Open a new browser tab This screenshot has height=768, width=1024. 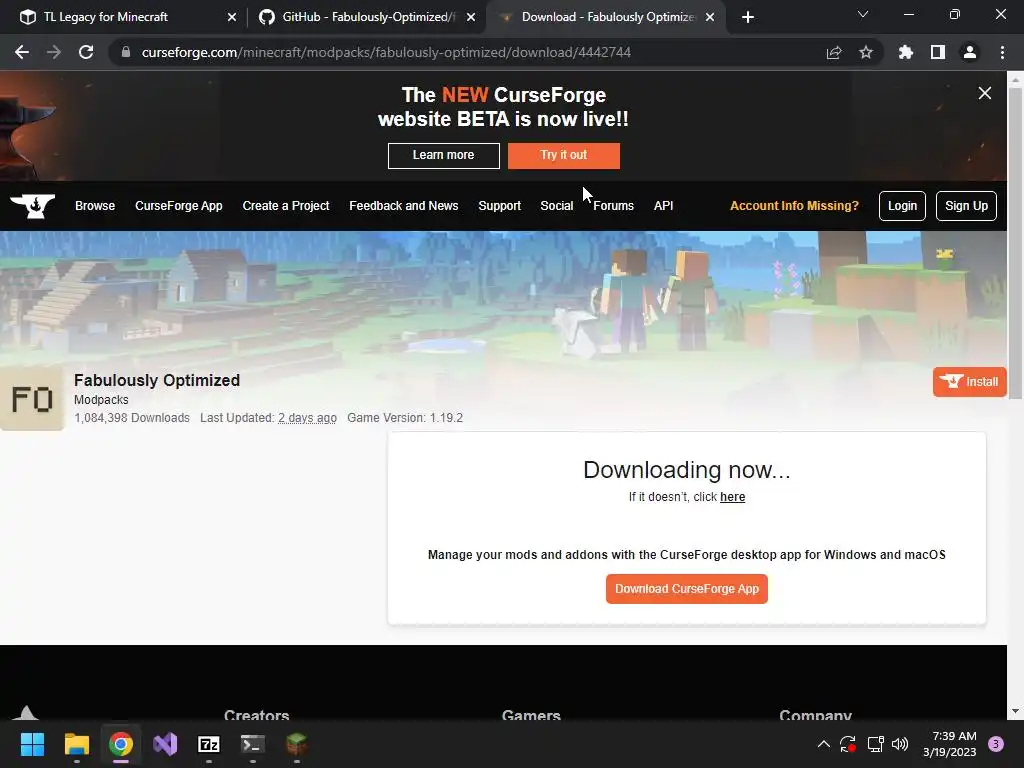[x=748, y=17]
